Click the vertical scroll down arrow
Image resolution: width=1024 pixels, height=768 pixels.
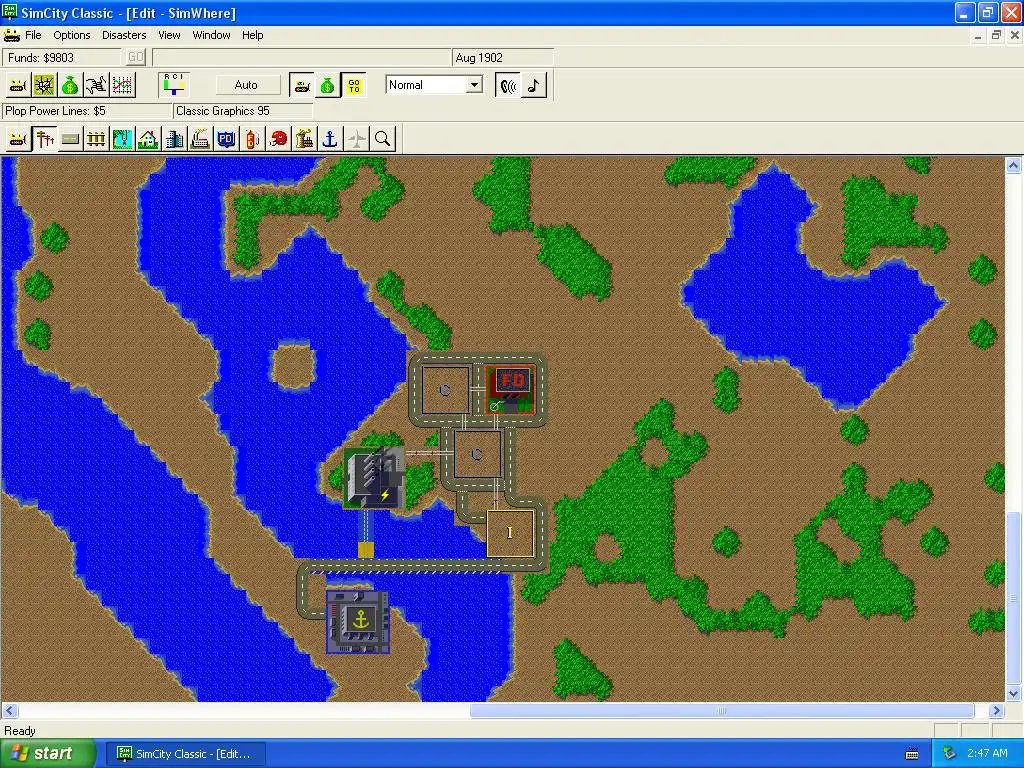click(1014, 694)
